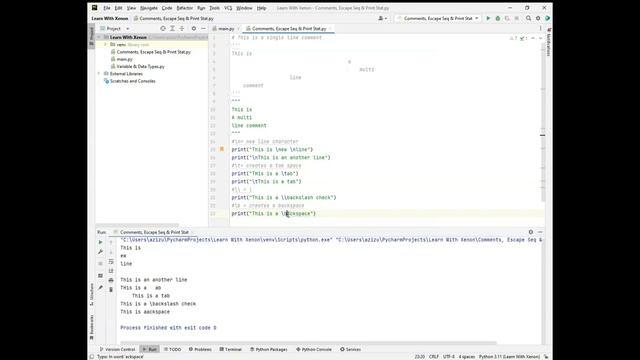This screenshot has height=360, width=640.
Task: Collapse all in Project panel toolbar
Action: click(182, 29)
